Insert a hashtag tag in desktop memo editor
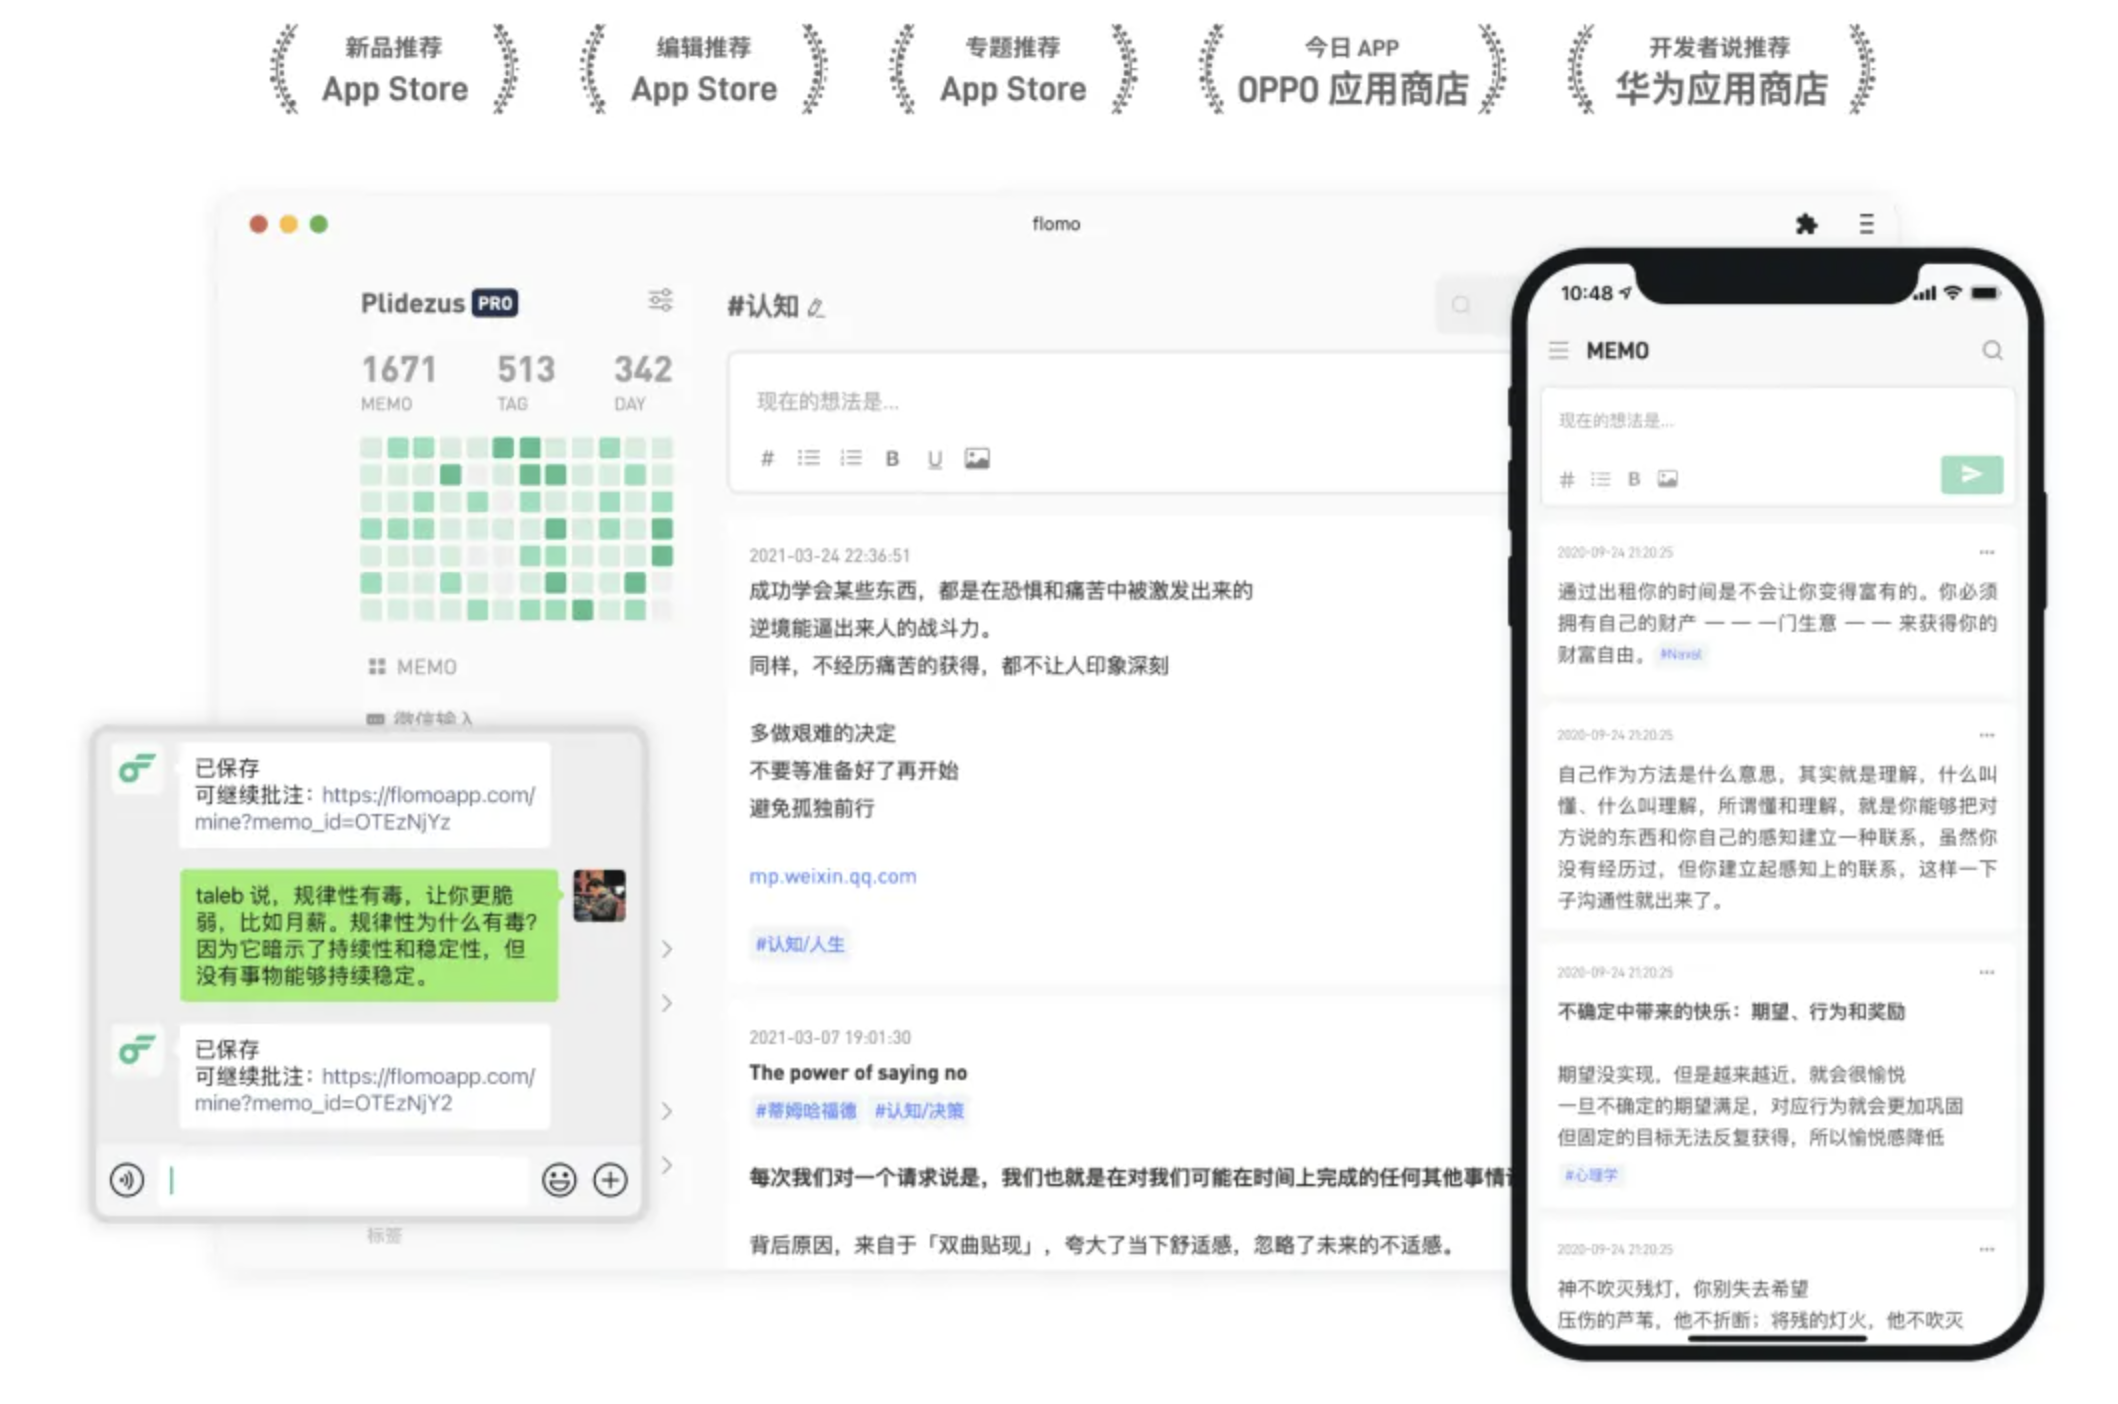 tap(767, 458)
